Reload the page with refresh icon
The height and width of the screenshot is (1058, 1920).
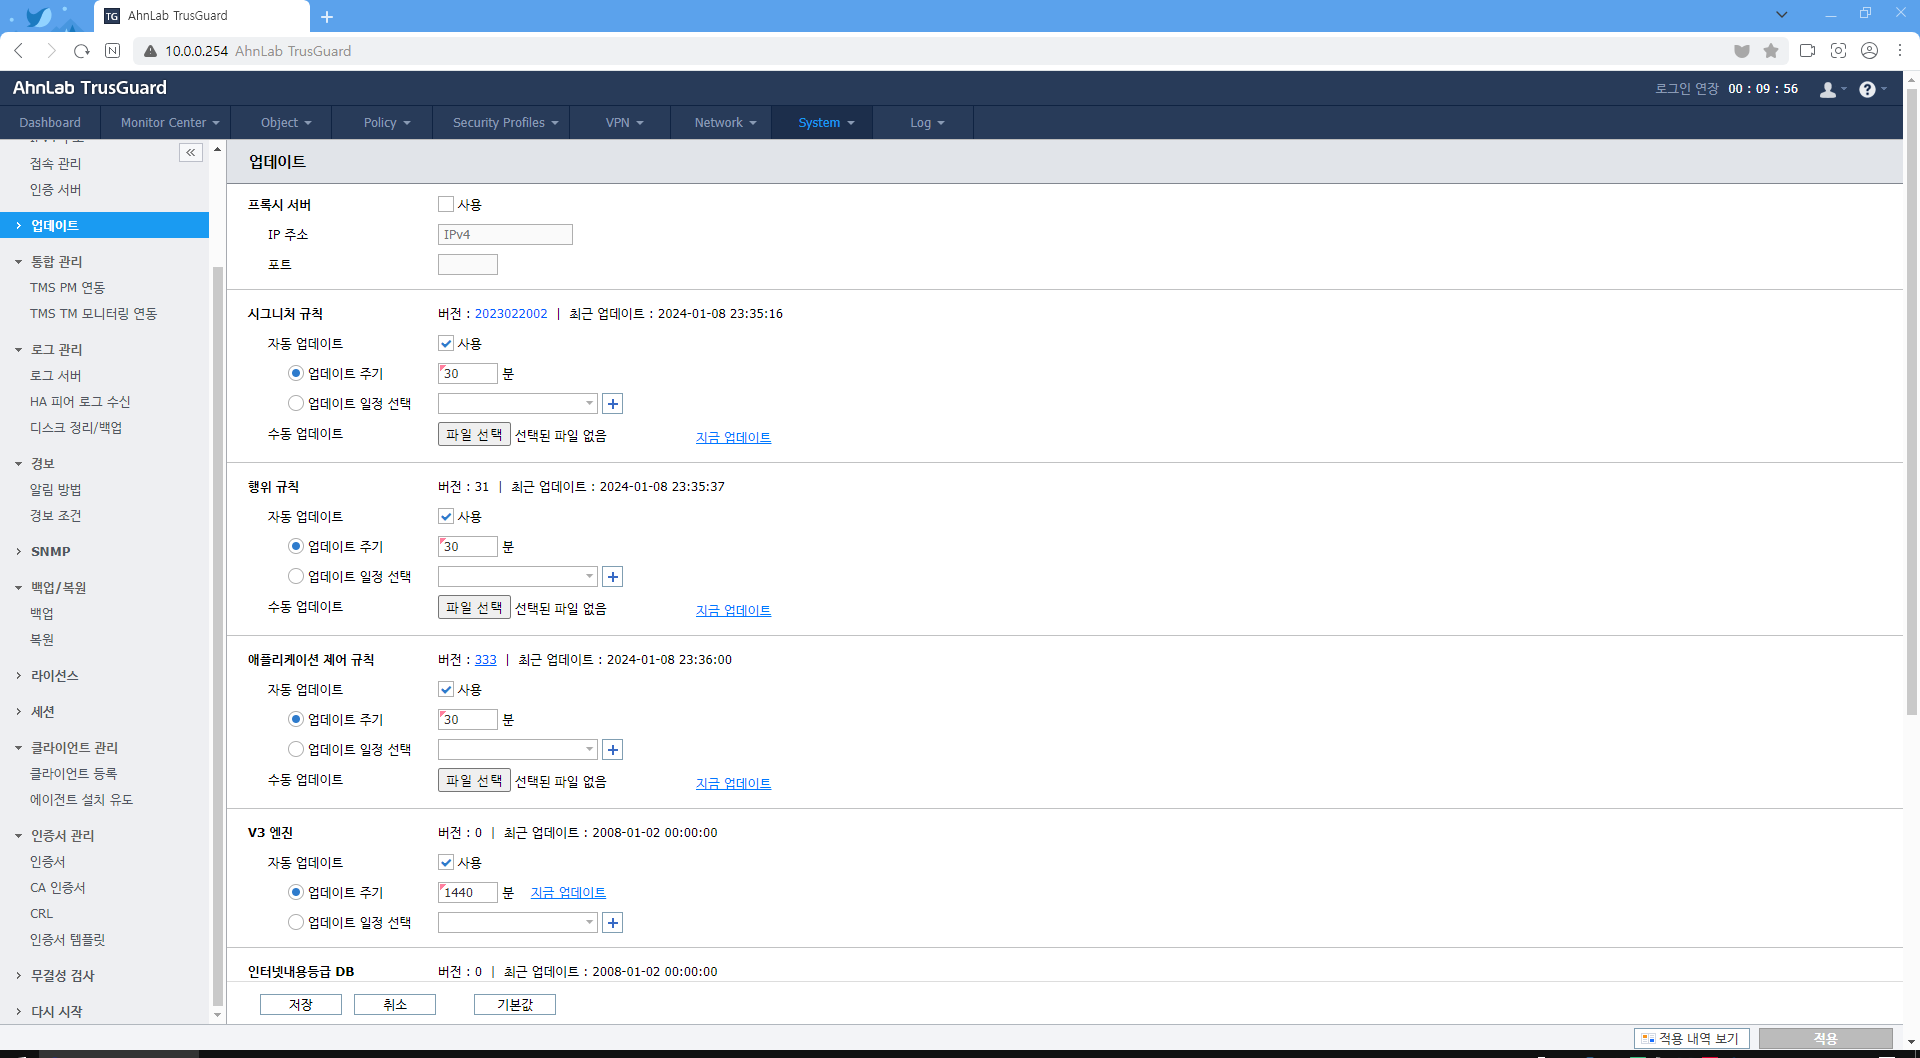(x=82, y=50)
